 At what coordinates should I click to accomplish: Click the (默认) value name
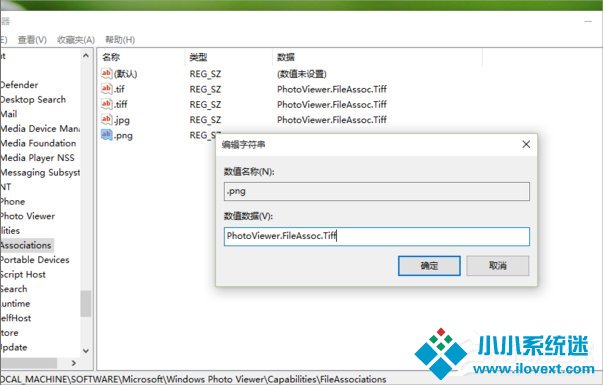(x=125, y=74)
